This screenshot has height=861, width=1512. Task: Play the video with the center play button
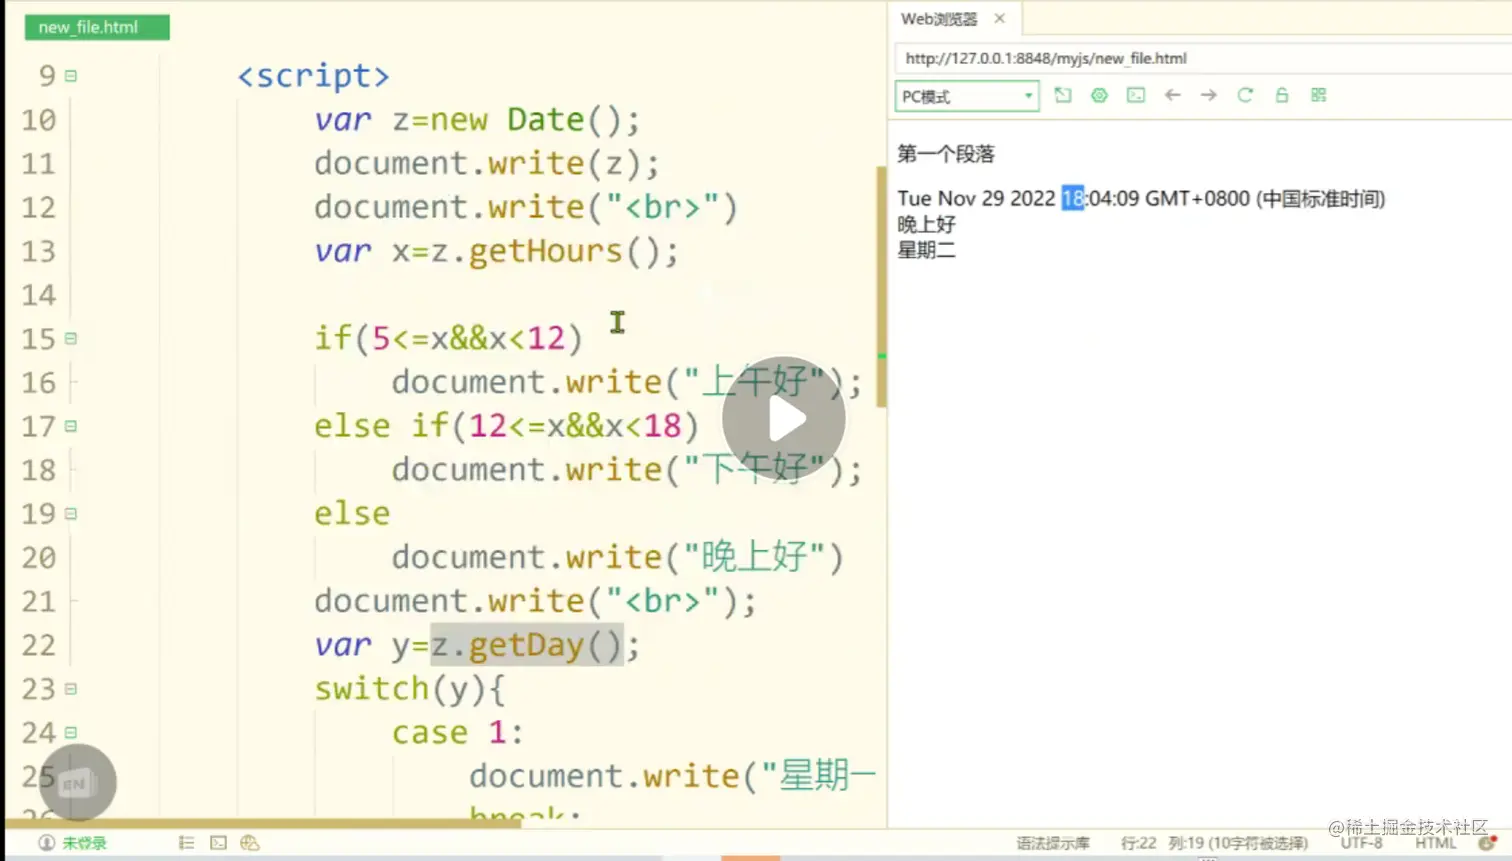click(x=784, y=419)
